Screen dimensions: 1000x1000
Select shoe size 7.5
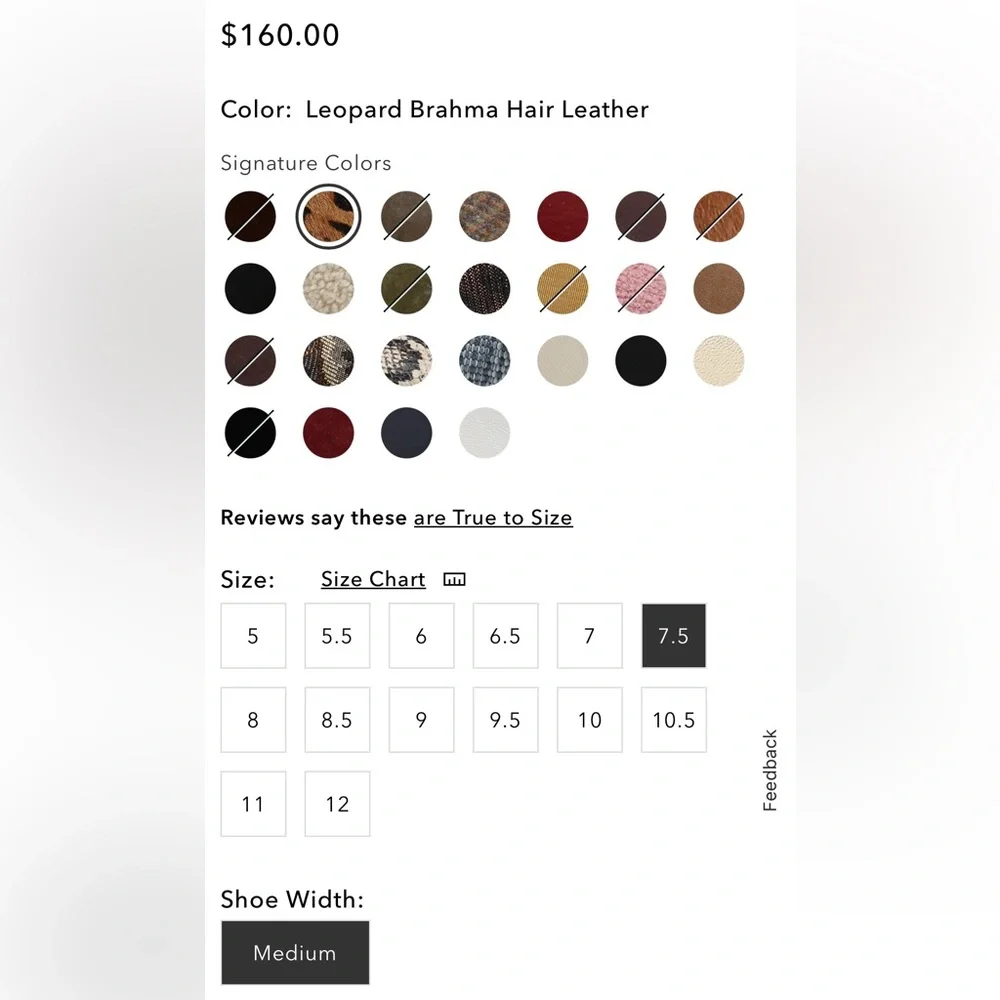click(673, 636)
